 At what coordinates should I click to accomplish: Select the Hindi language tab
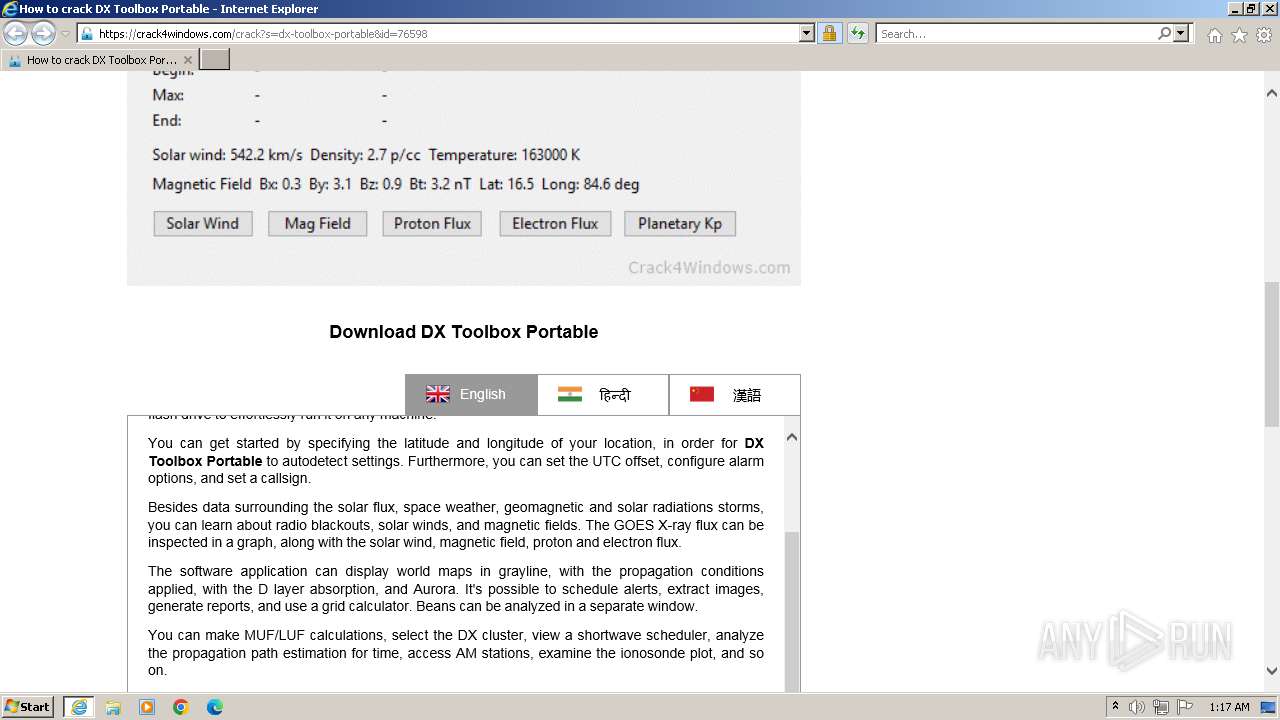pos(603,394)
